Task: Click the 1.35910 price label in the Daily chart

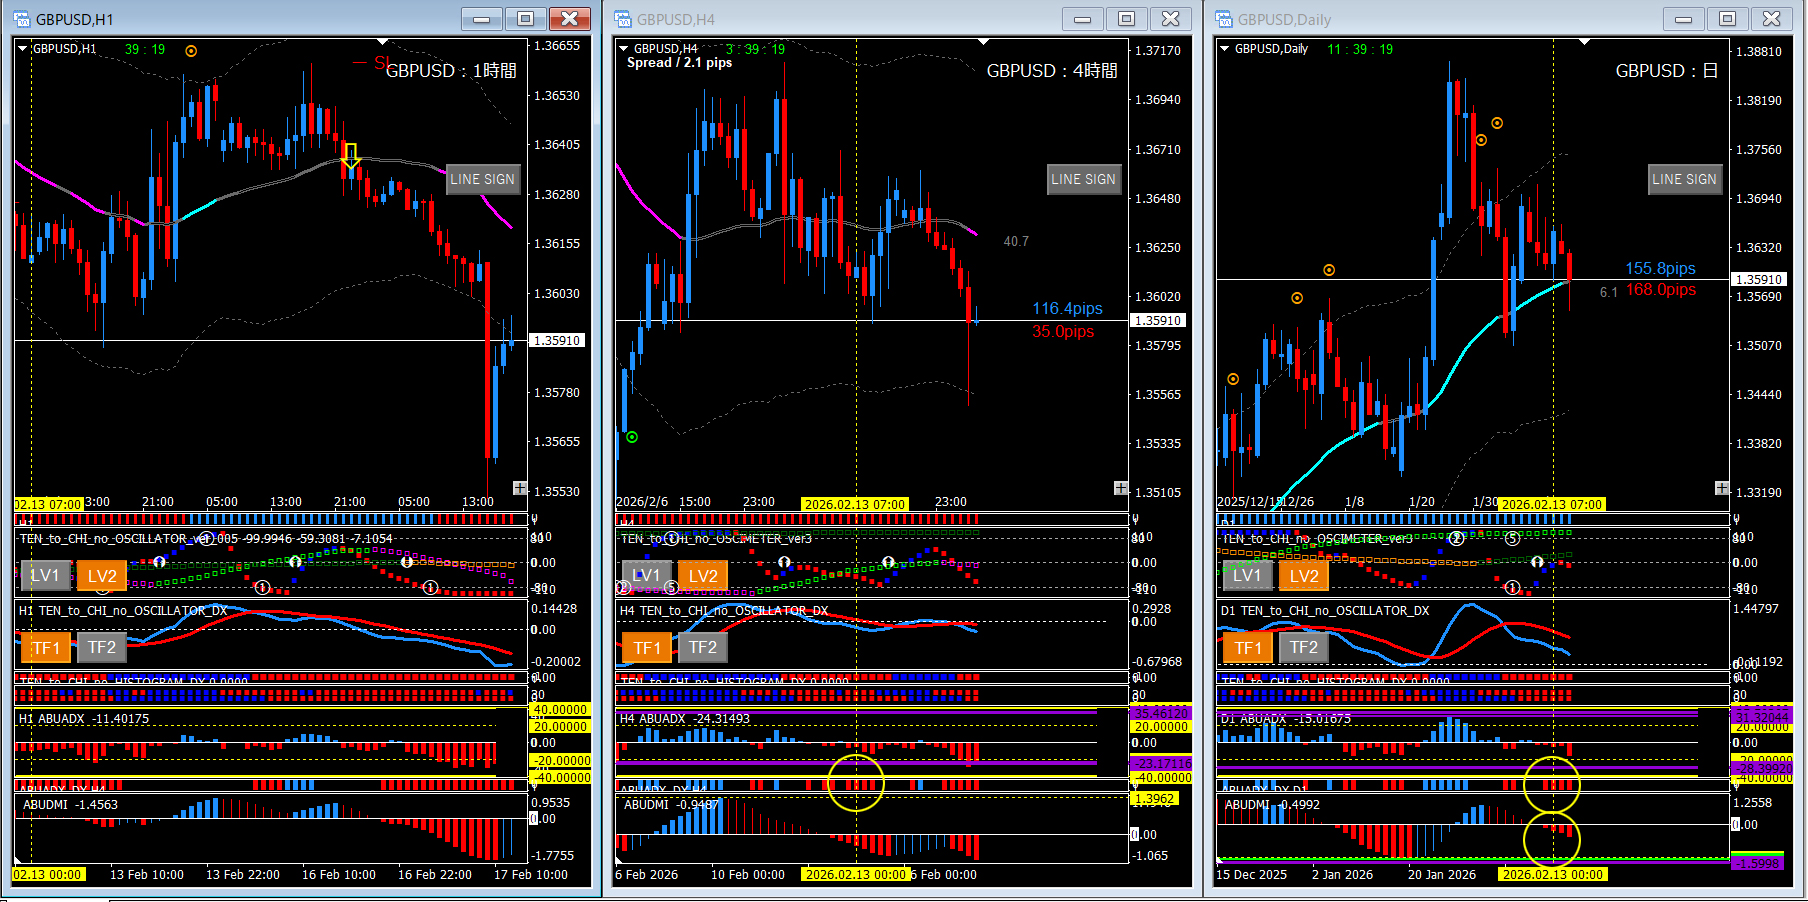Action: click(x=1759, y=279)
